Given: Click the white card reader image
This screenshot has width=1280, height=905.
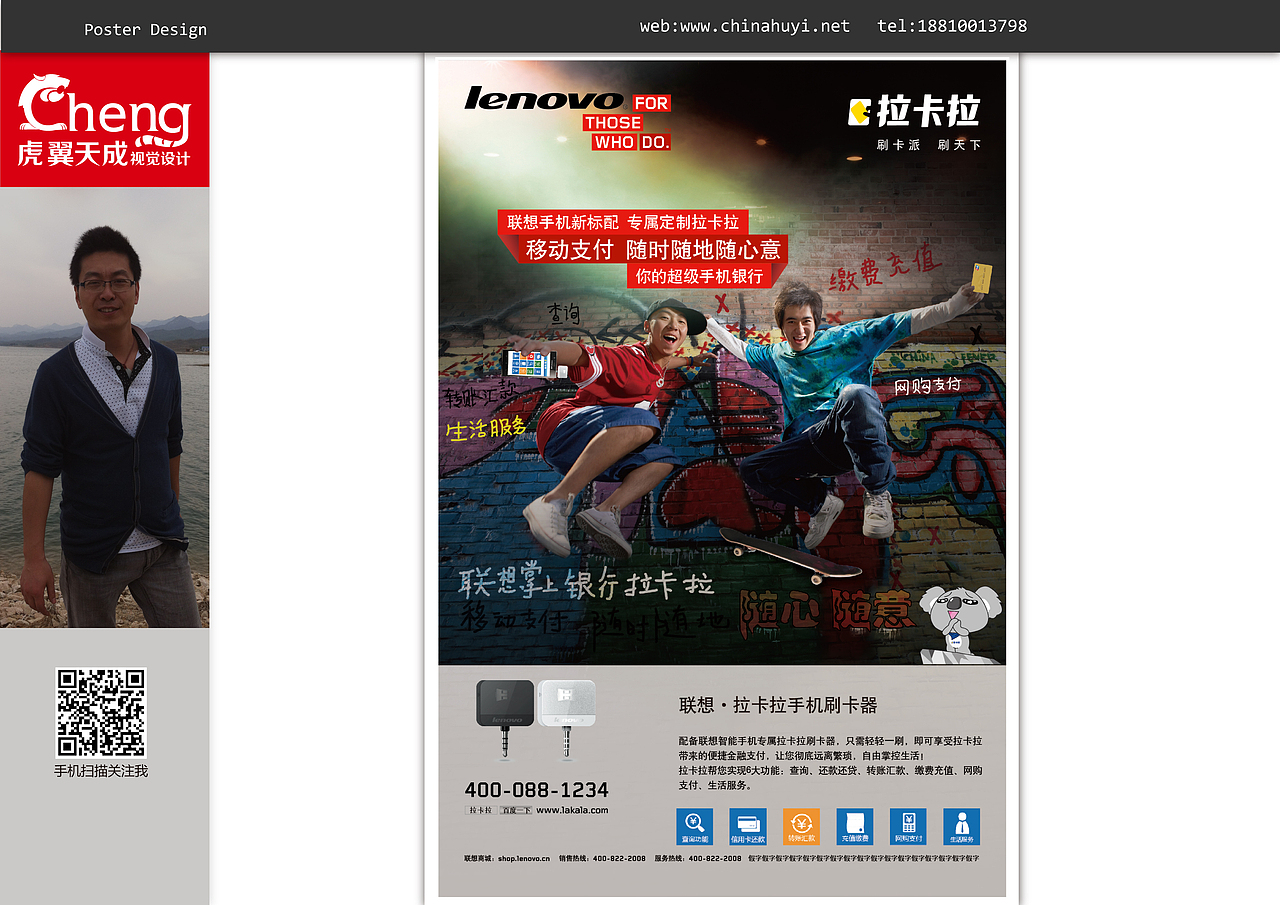Looking at the screenshot, I should (567, 719).
